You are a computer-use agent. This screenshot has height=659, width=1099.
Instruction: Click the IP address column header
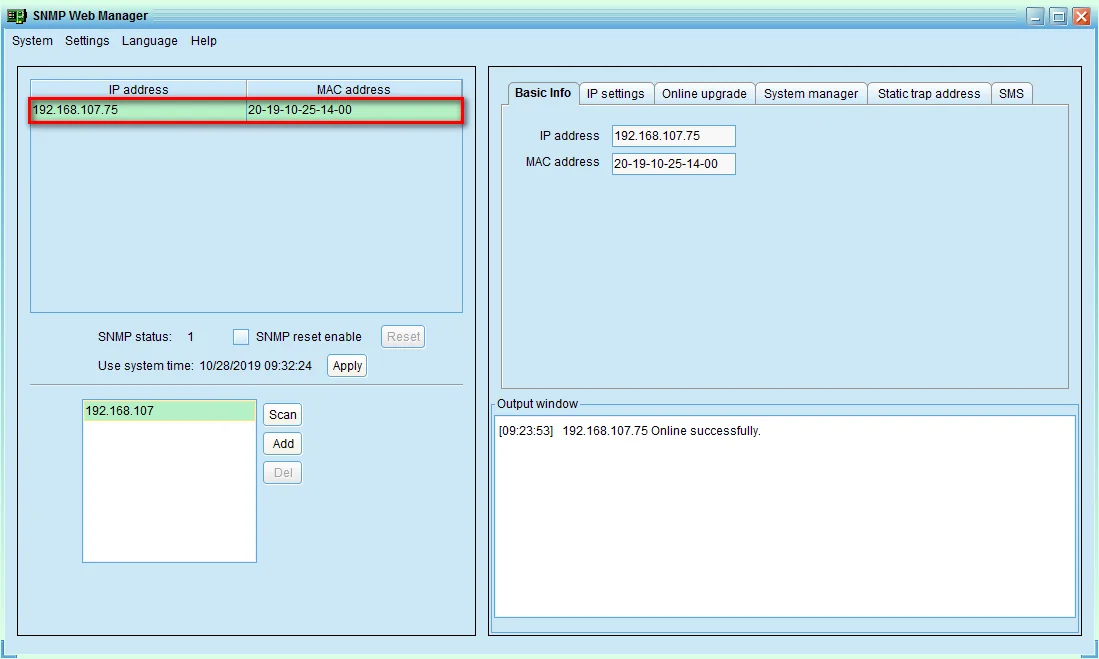[138, 89]
